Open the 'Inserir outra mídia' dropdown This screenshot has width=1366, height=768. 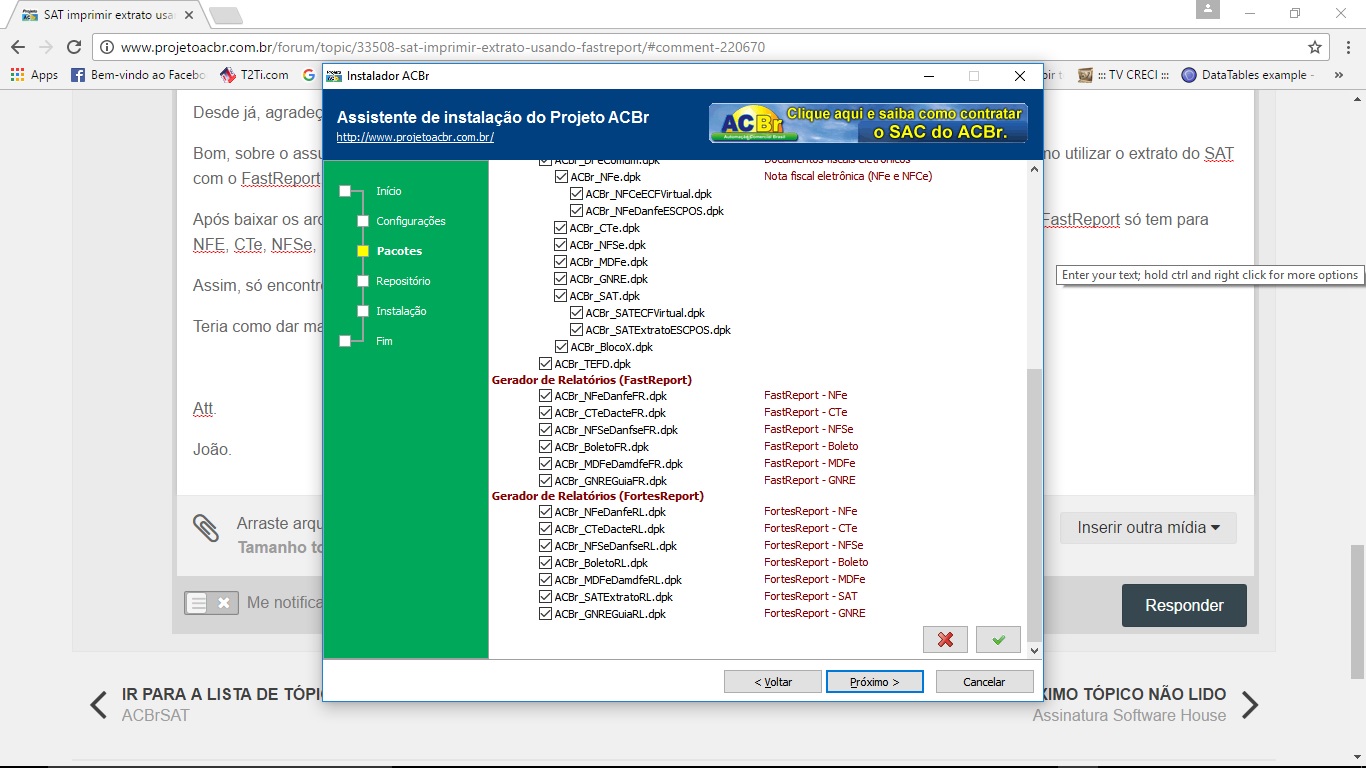[1148, 528]
